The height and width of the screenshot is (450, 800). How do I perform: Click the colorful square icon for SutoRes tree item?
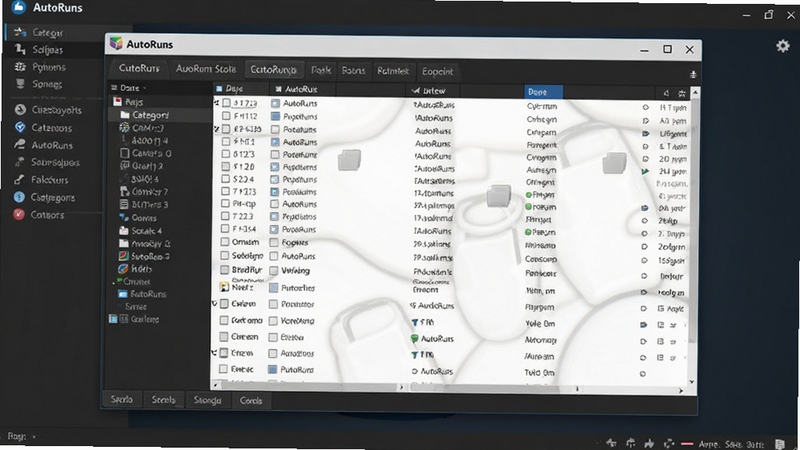coord(123,256)
